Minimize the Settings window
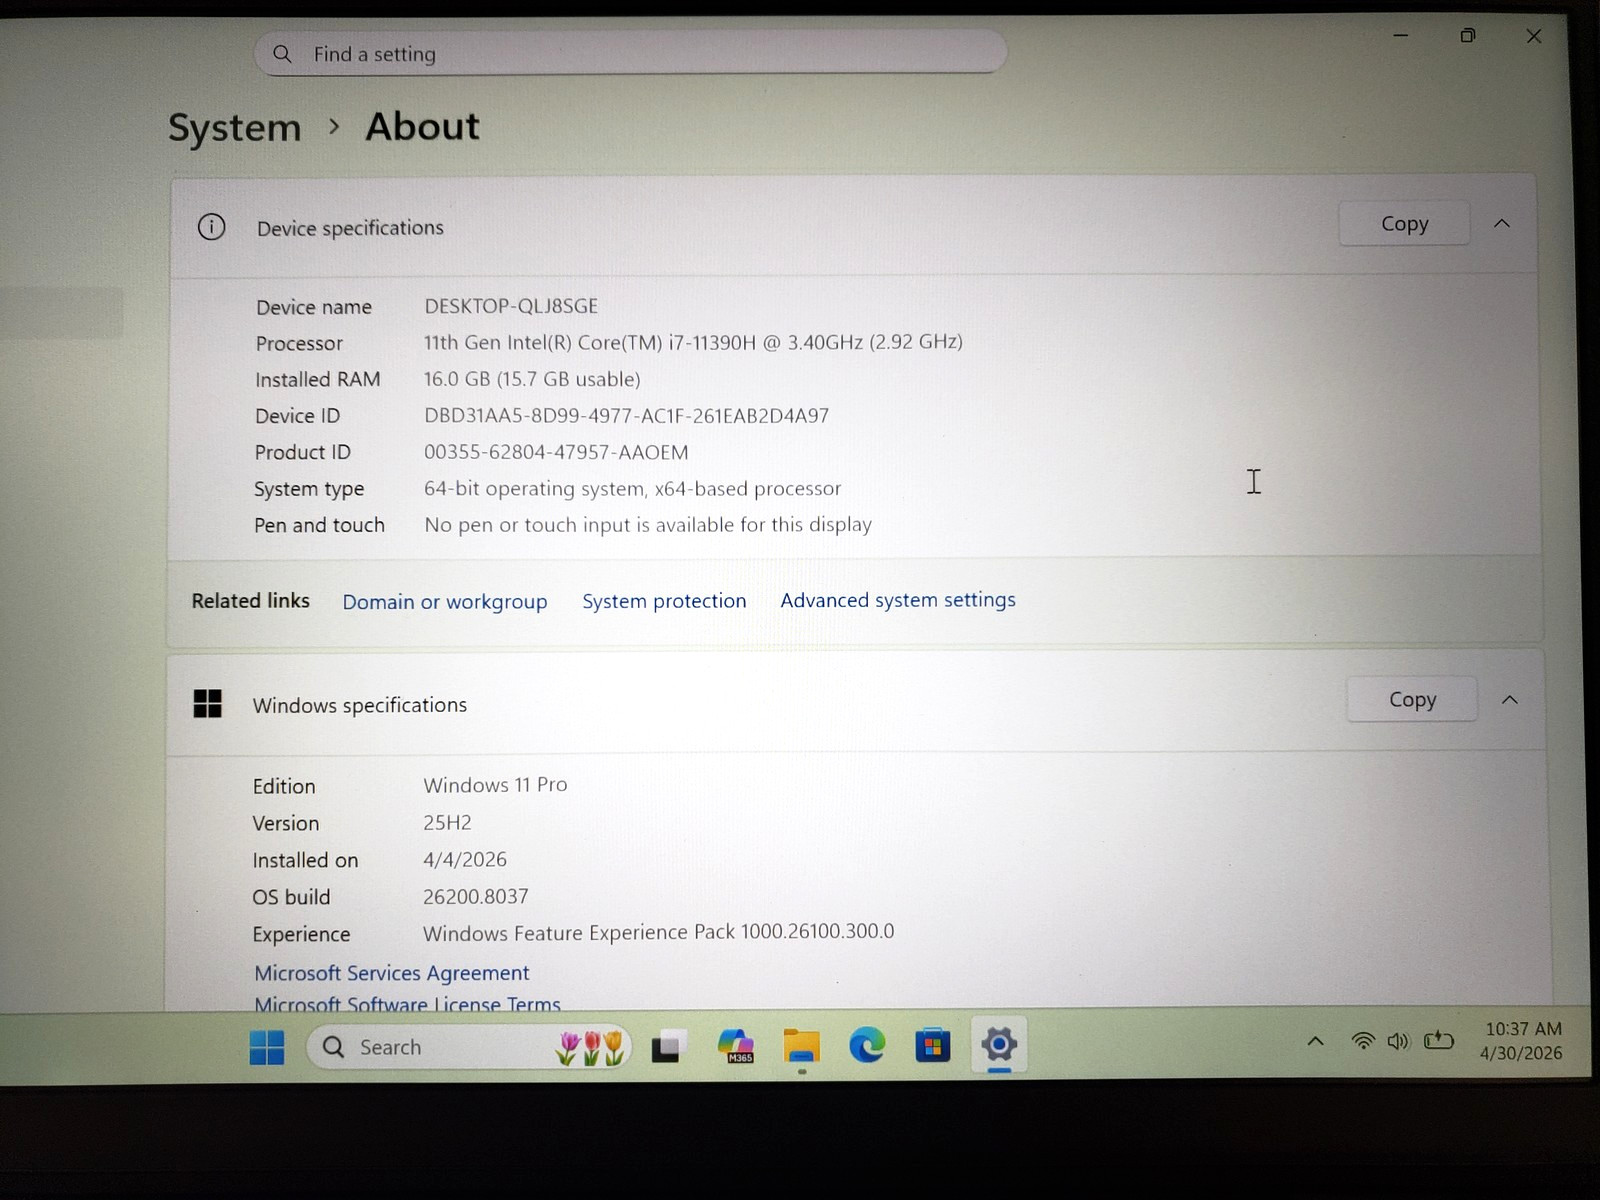 click(1401, 36)
